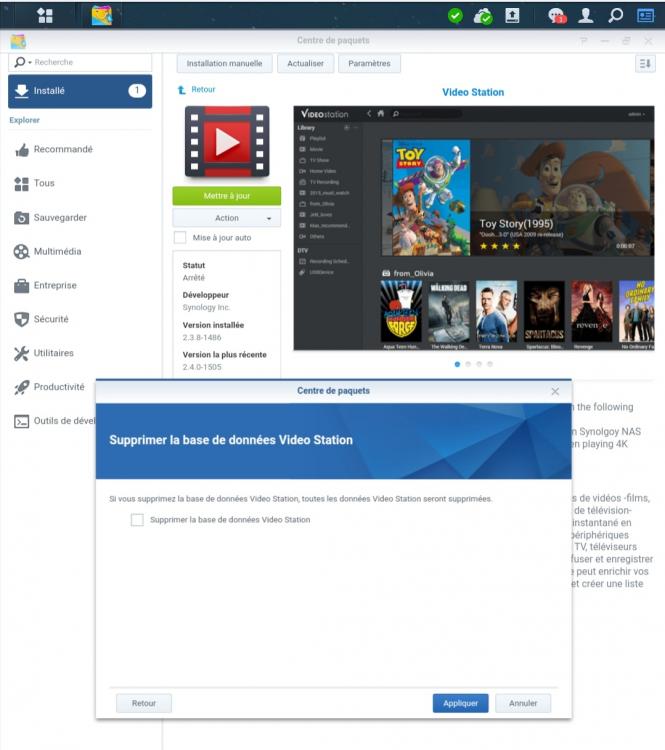Open the Utilitaires category
The image size is (665, 750).
44,353
